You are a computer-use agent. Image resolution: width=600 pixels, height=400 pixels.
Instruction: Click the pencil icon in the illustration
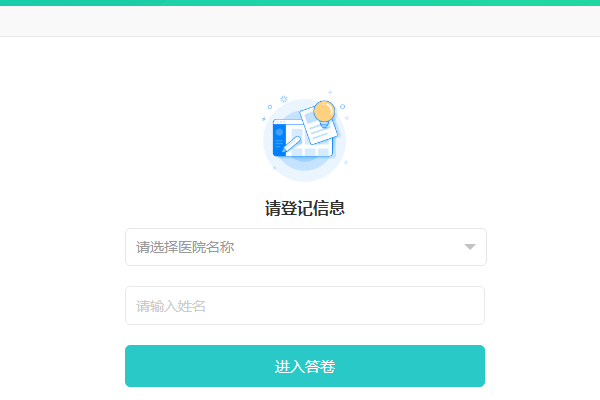point(291,145)
